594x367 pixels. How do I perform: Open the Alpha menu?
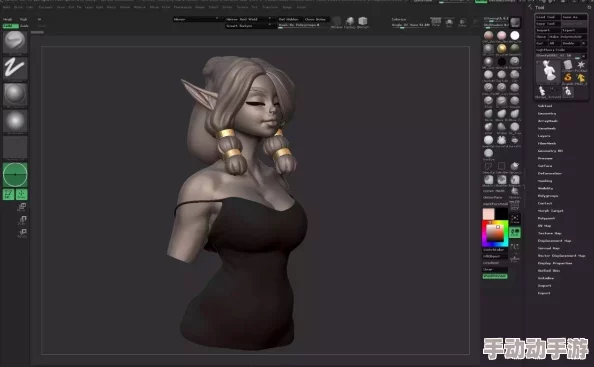coord(7,7)
